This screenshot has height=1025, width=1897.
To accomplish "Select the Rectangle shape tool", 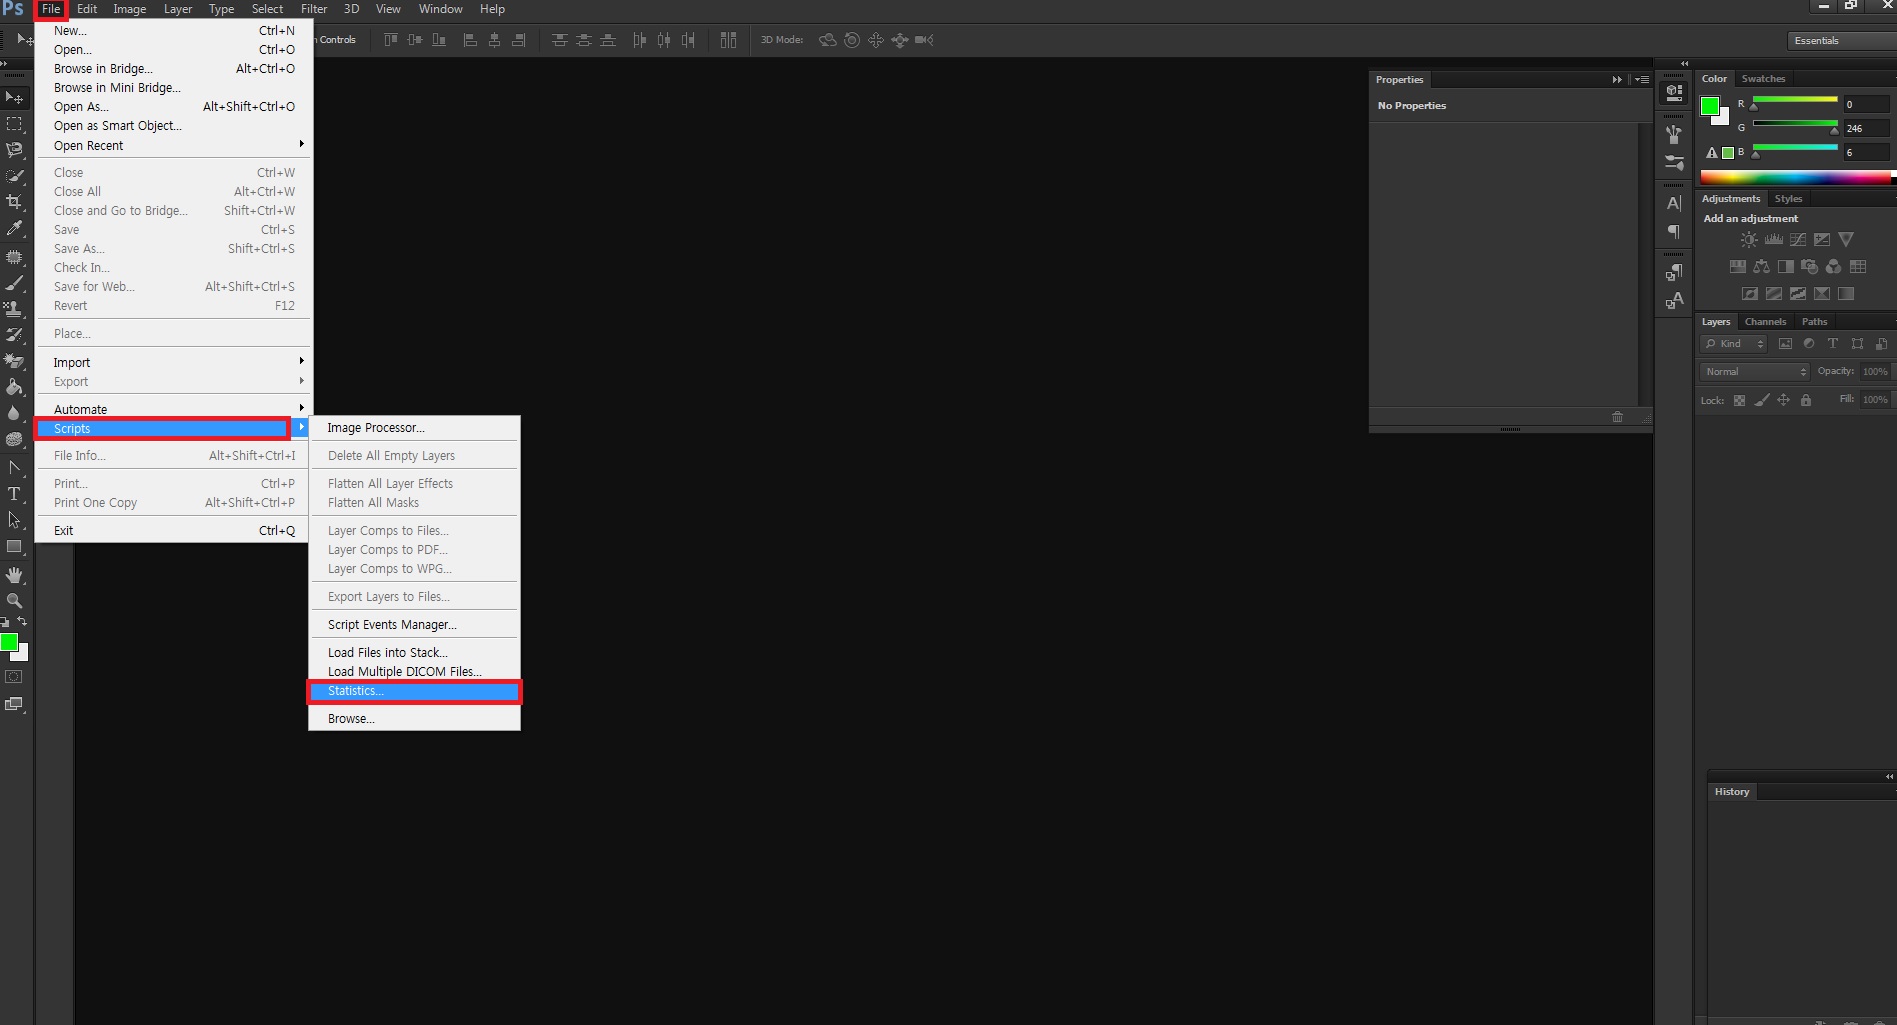I will coord(14,547).
